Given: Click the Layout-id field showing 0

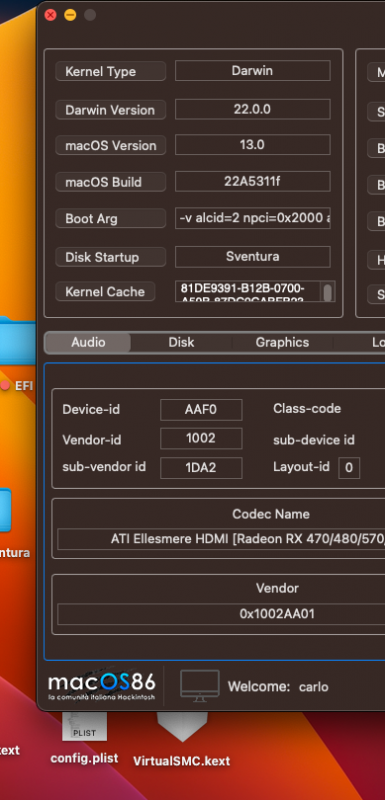Looking at the screenshot, I should tap(349, 468).
